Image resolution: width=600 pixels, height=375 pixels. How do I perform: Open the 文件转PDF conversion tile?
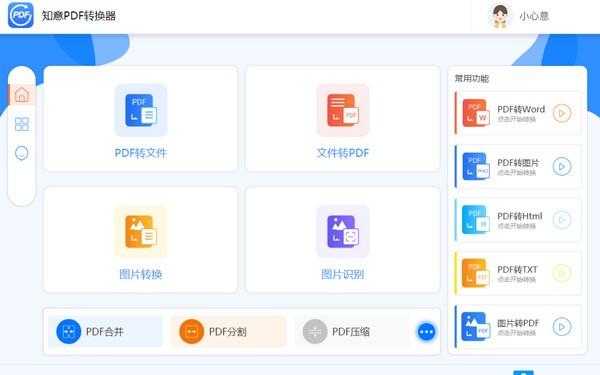tap(342, 119)
